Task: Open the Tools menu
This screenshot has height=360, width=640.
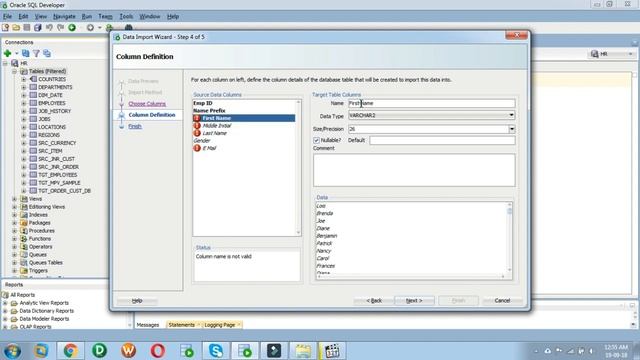Action: (126, 16)
